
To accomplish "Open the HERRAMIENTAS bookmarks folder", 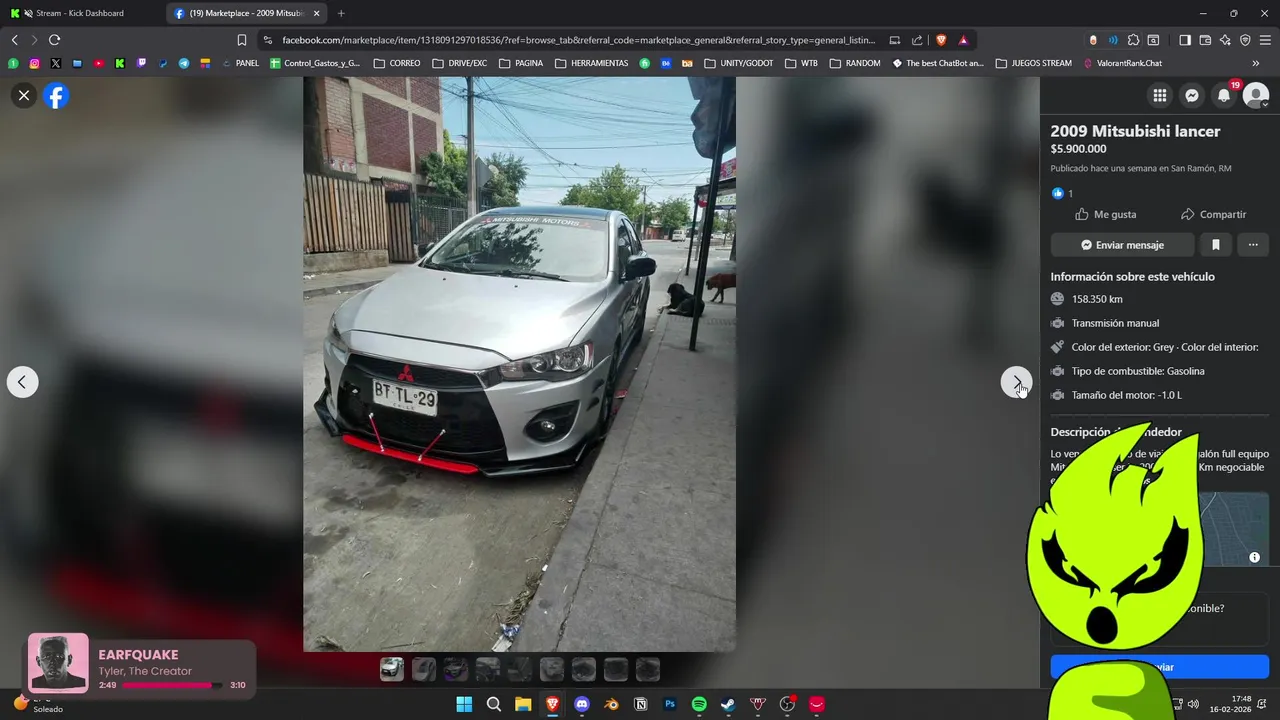I will coord(592,63).
